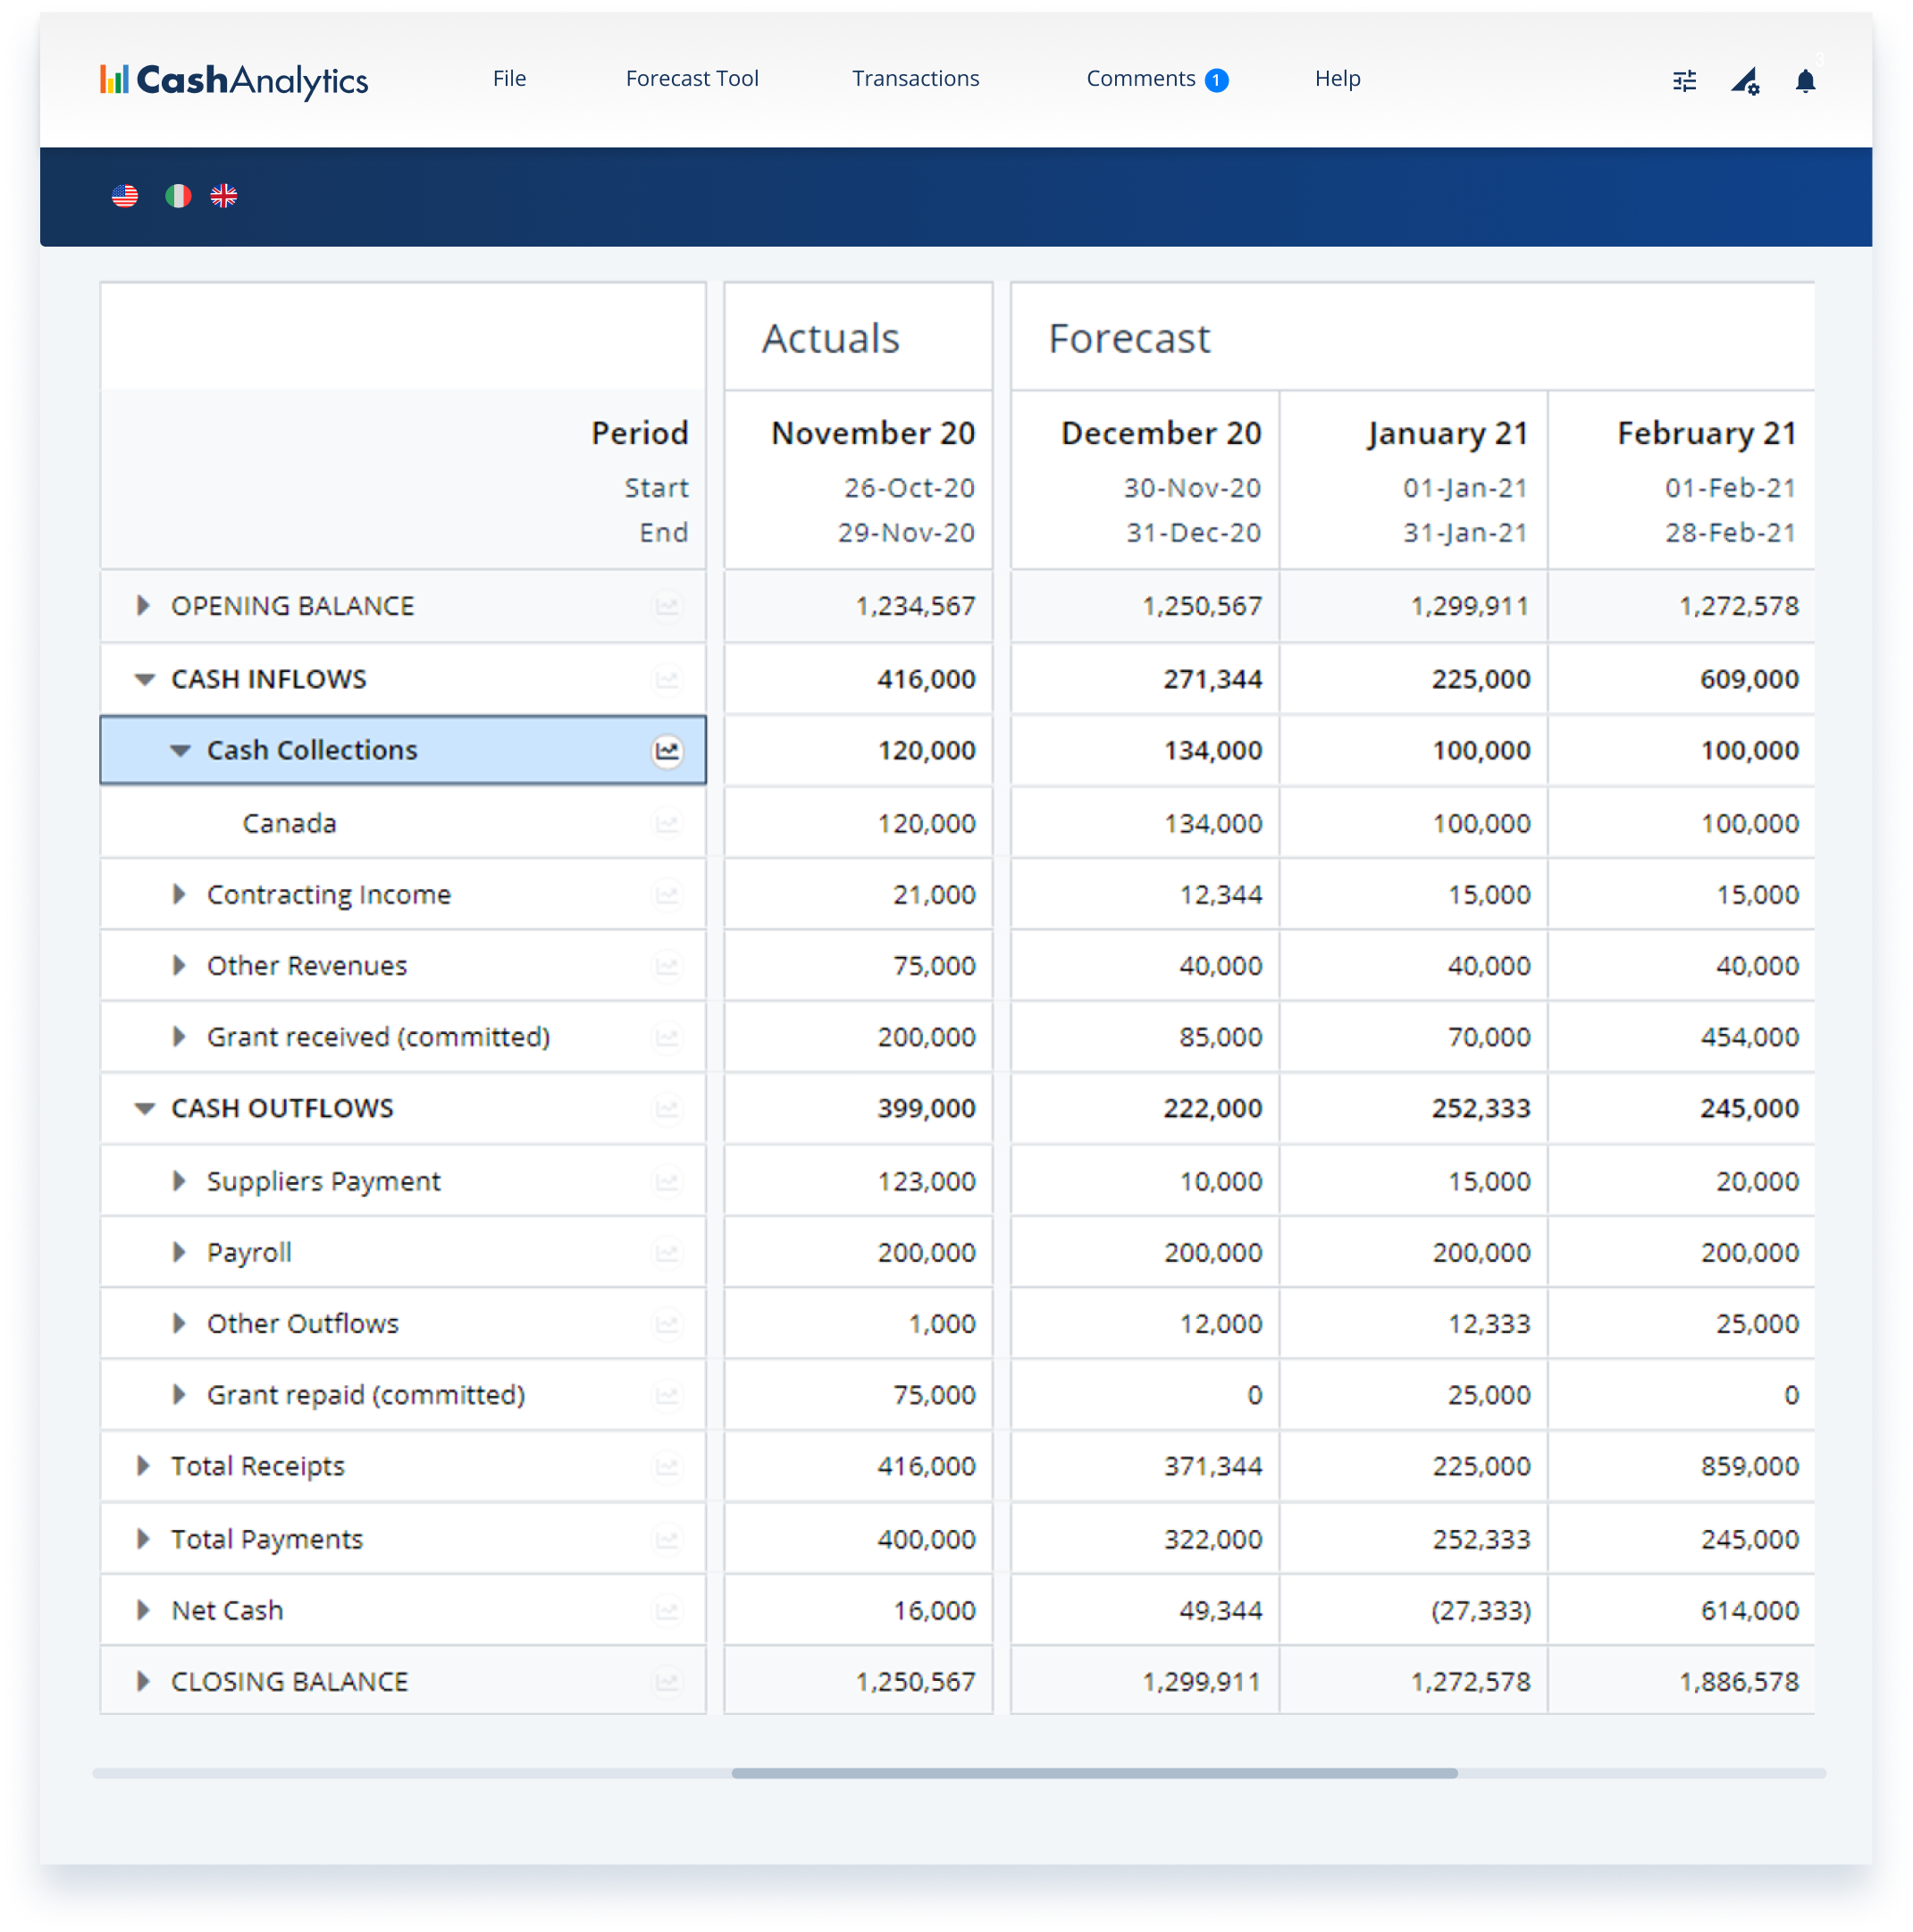Select the US flag language
This screenshot has height=1932, width=1913.
point(125,196)
